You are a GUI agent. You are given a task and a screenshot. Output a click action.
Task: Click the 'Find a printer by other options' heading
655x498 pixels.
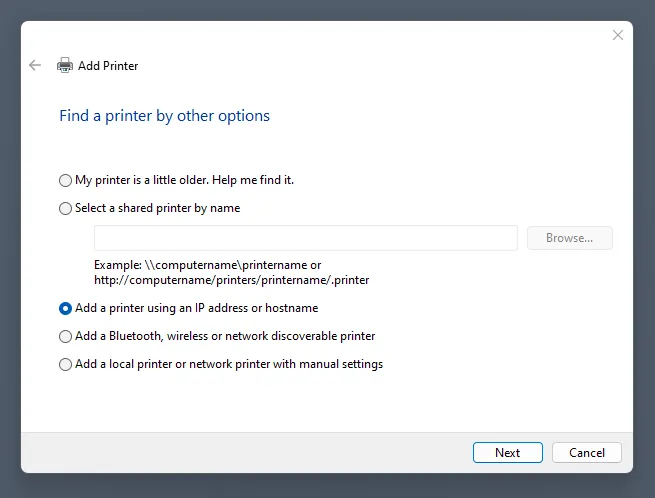tap(164, 116)
